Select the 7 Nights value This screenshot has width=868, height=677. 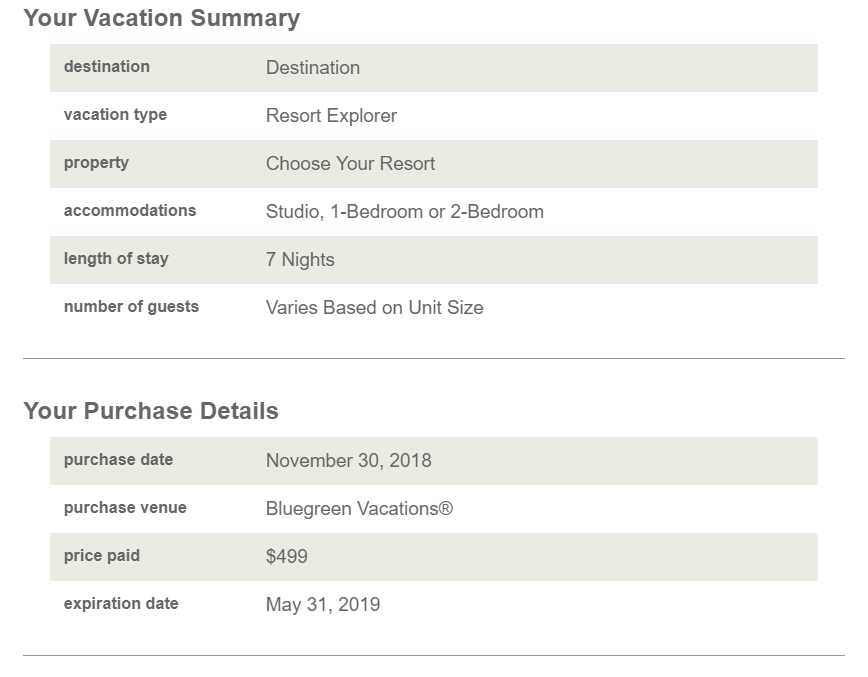(x=300, y=260)
